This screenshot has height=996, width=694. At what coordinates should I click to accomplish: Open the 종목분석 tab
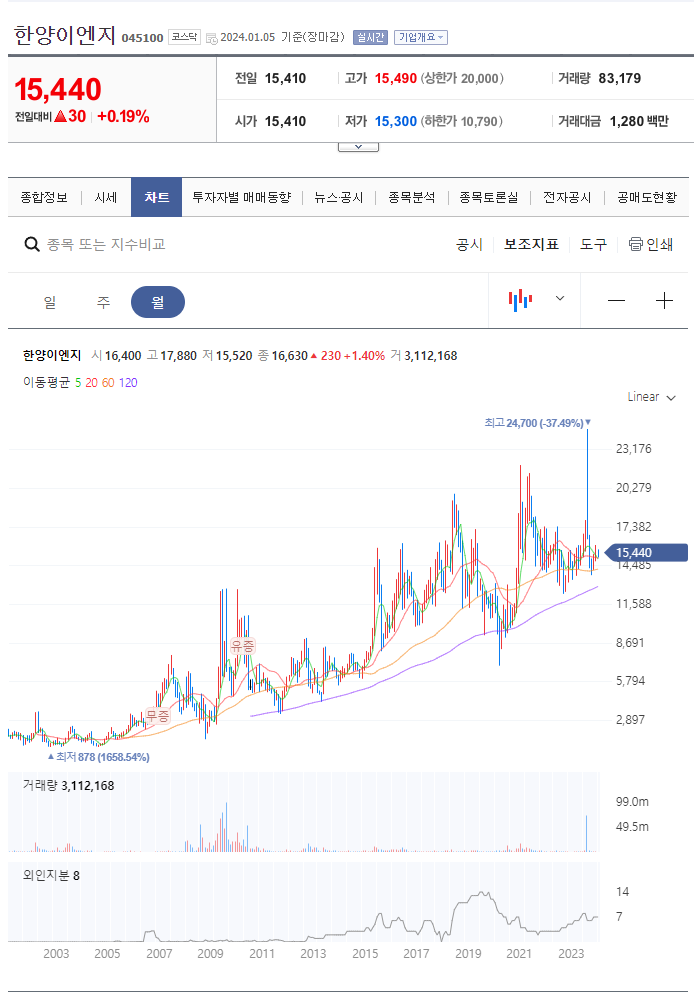pyautogui.click(x=411, y=198)
